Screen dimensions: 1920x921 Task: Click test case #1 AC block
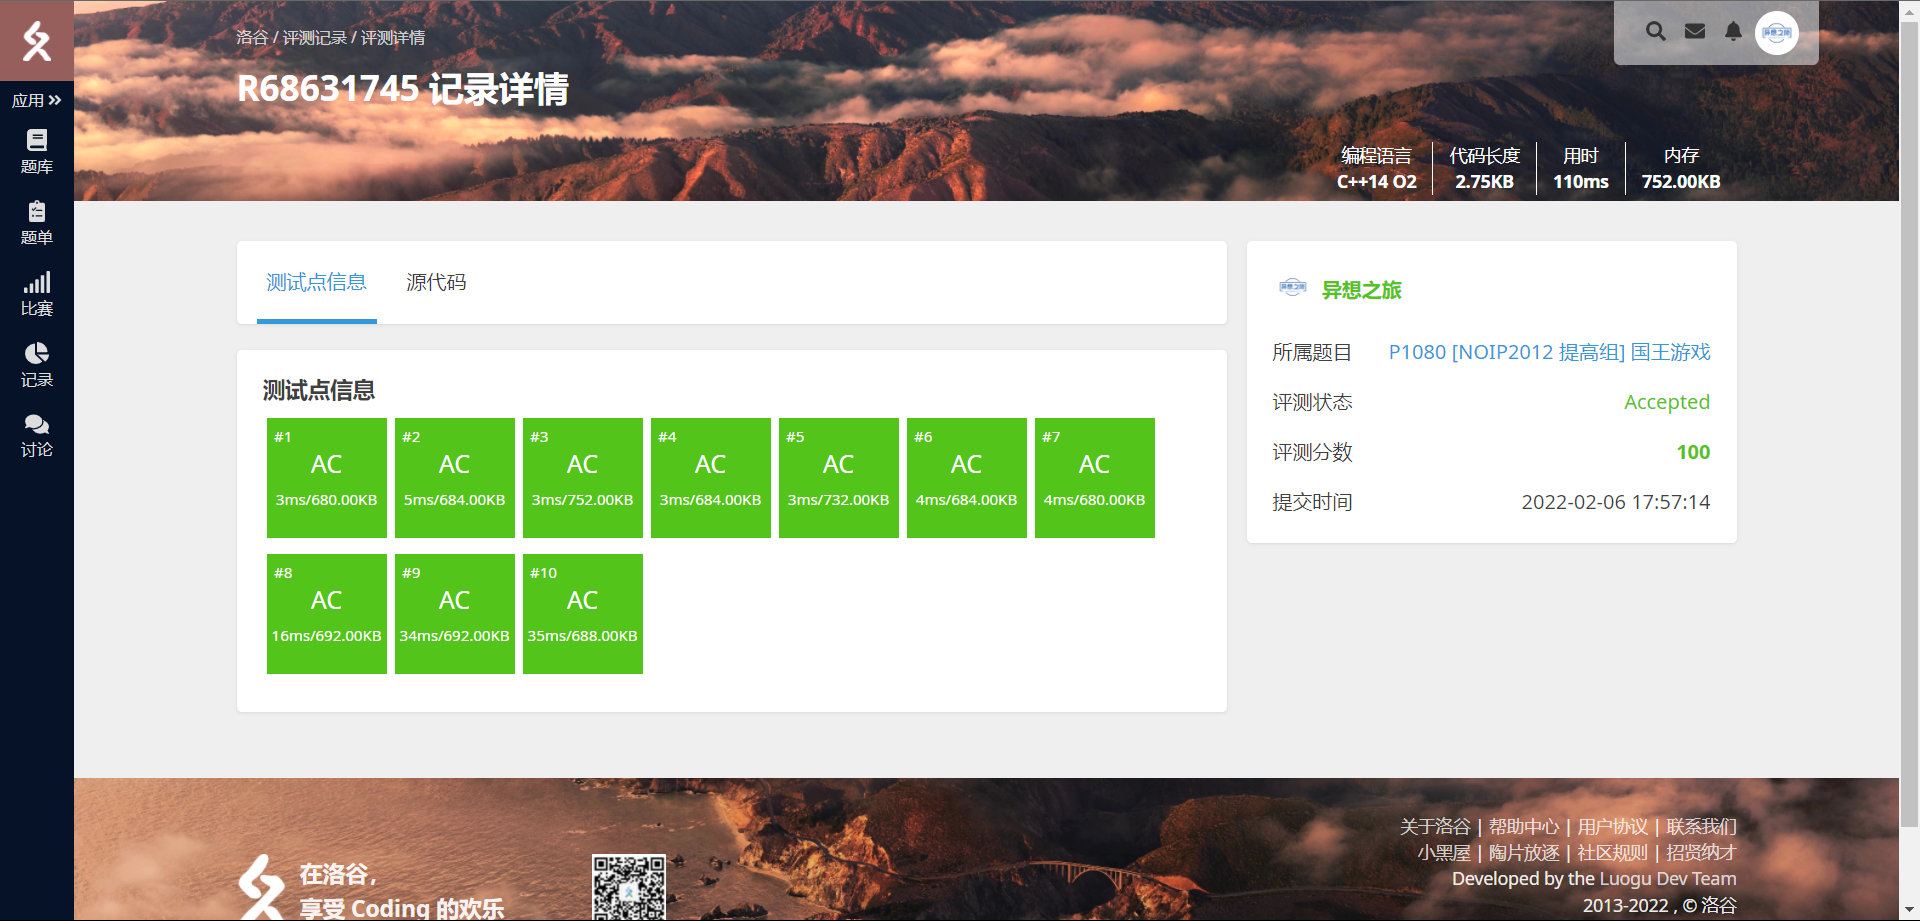(327, 478)
